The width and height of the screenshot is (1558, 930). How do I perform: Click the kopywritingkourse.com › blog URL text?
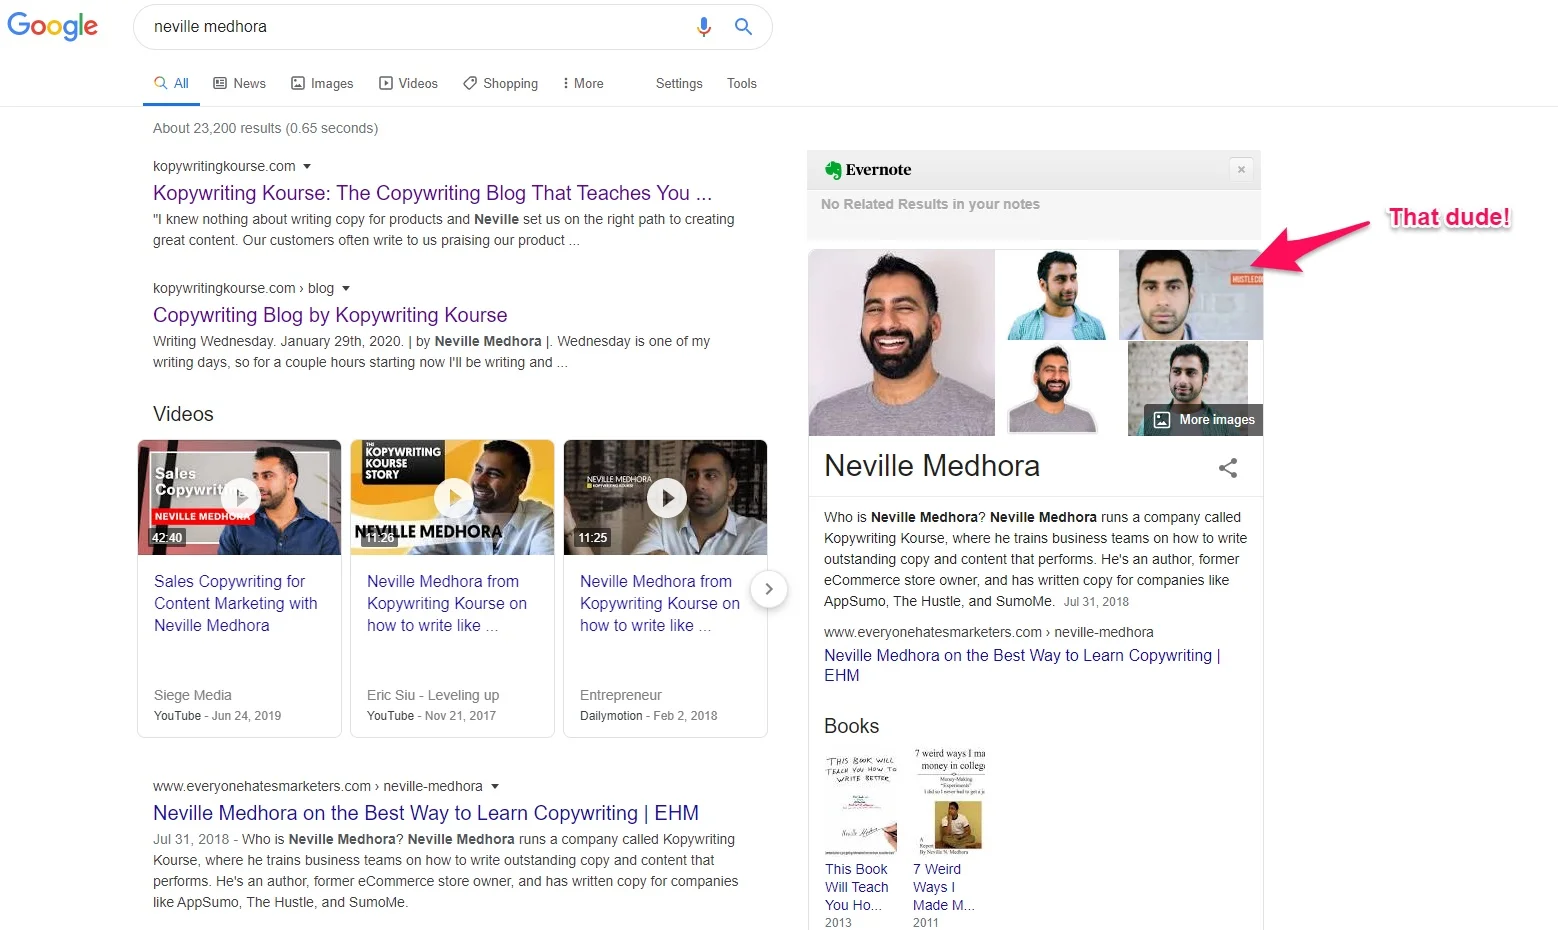click(244, 288)
